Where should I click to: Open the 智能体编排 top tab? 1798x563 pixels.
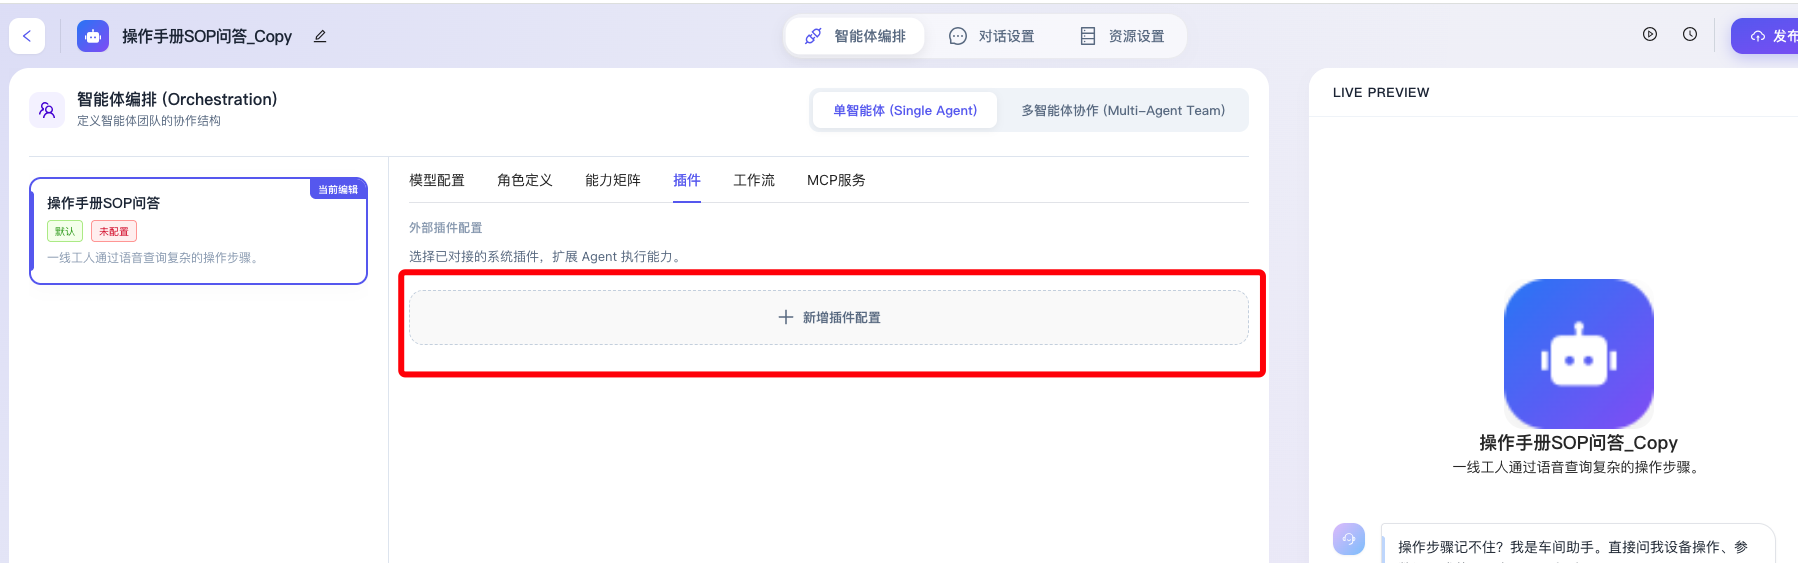[856, 36]
